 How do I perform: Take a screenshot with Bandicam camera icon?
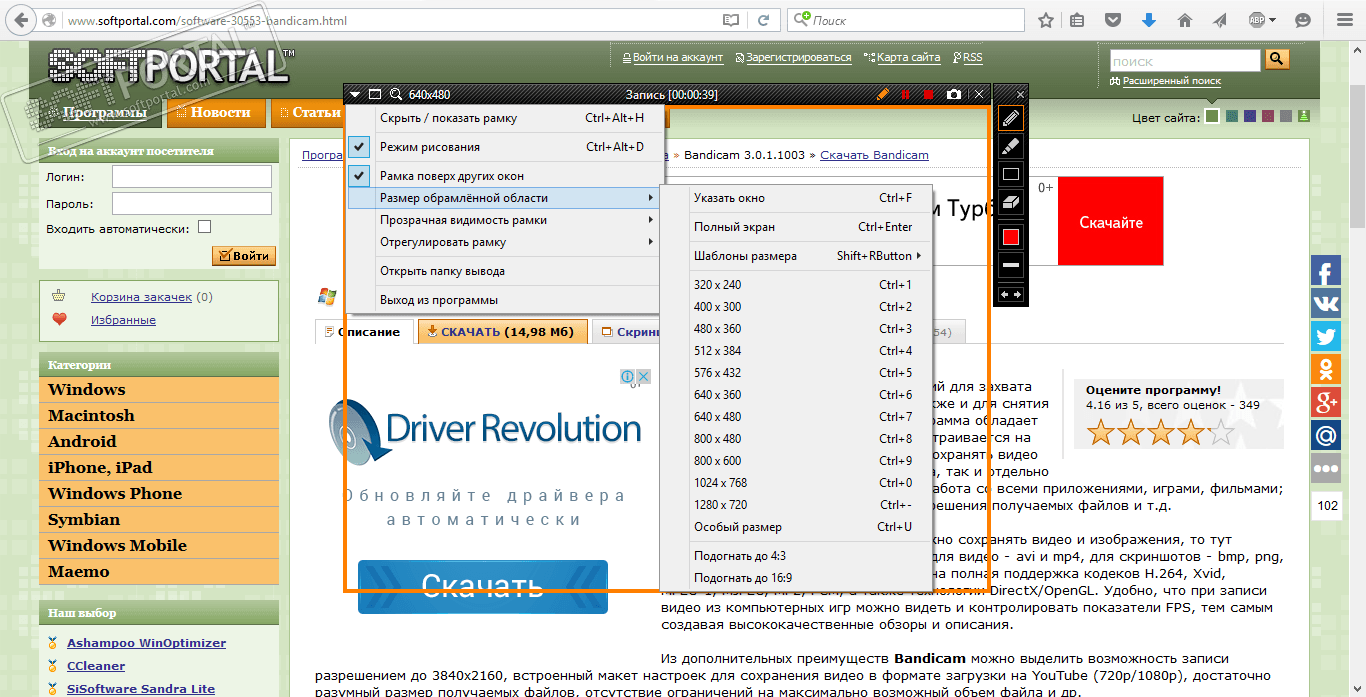click(954, 94)
